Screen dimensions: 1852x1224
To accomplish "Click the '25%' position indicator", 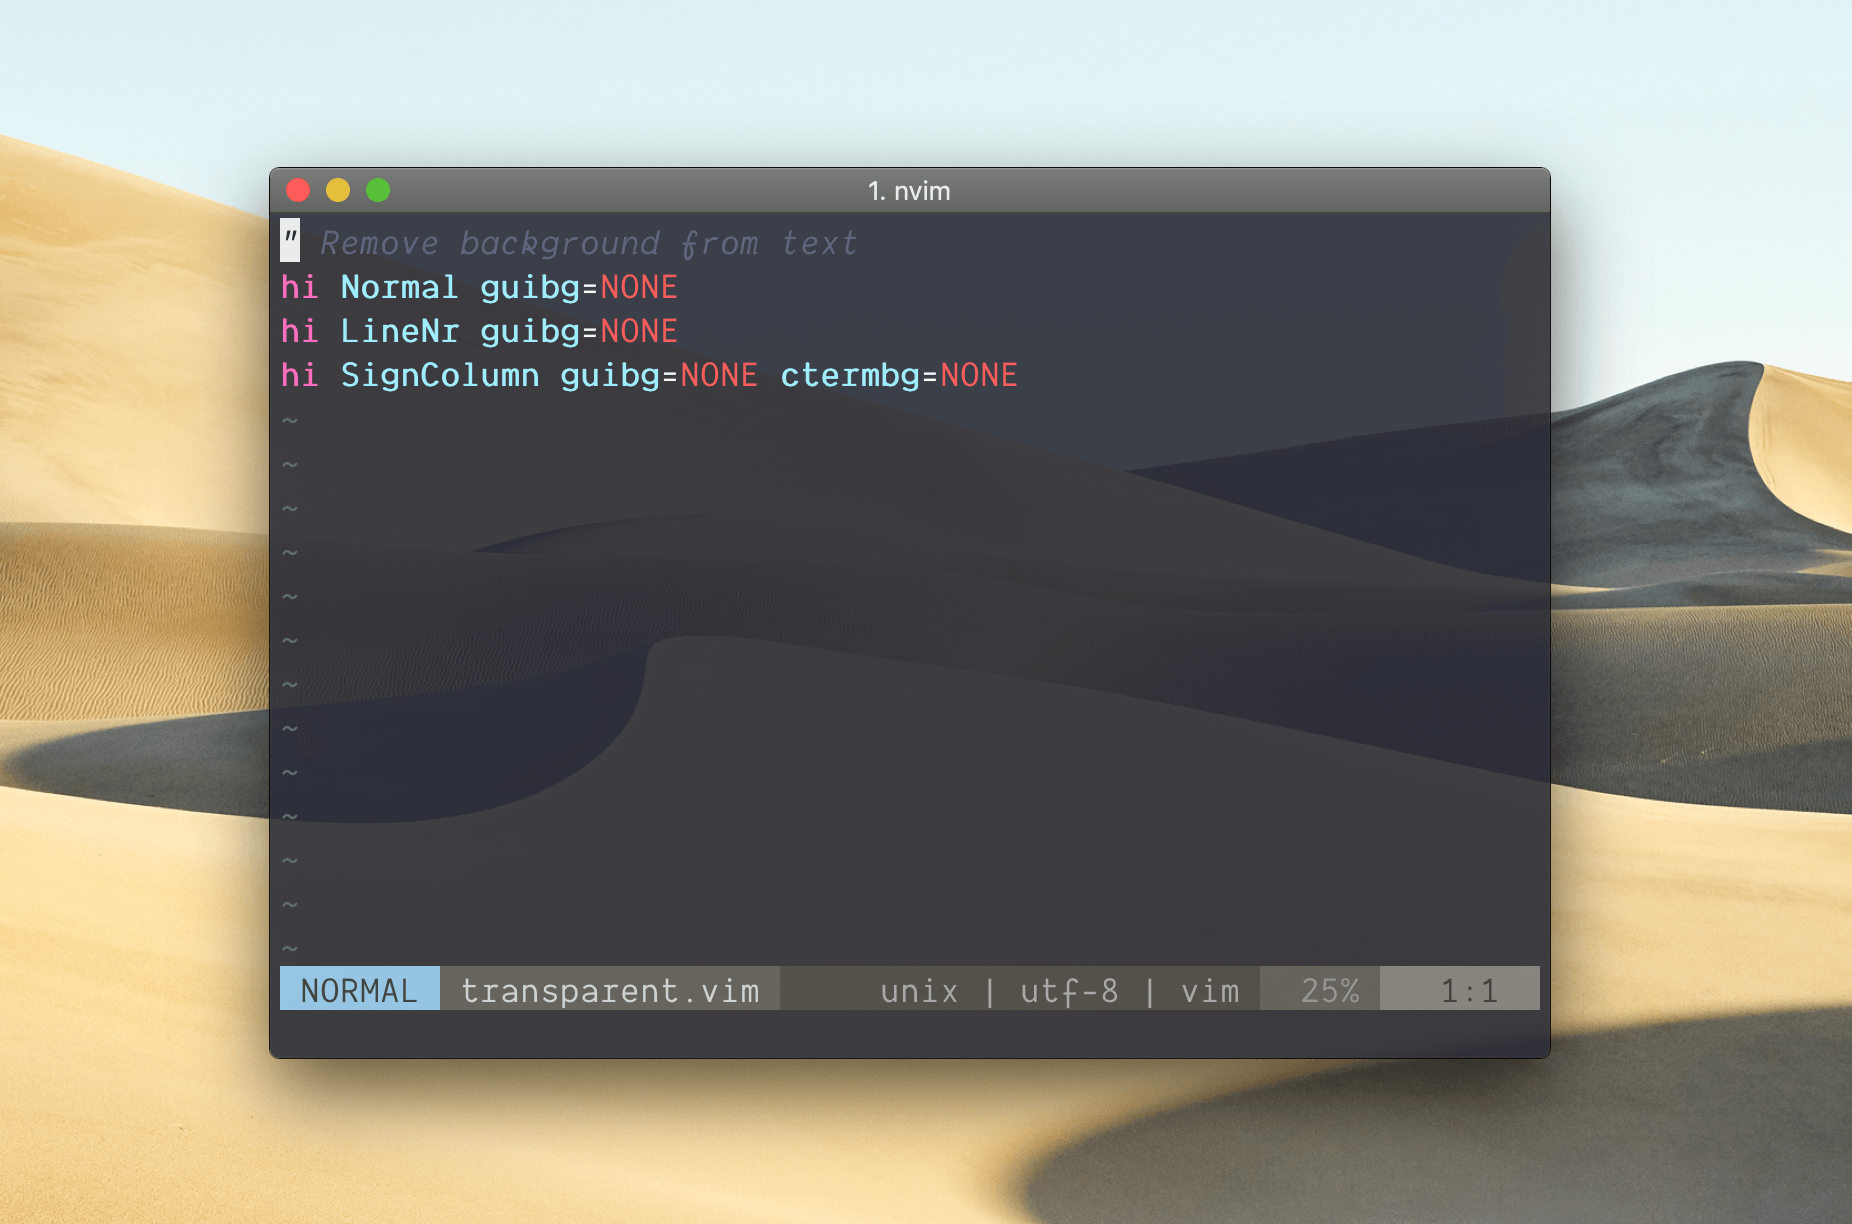I will pos(1330,991).
